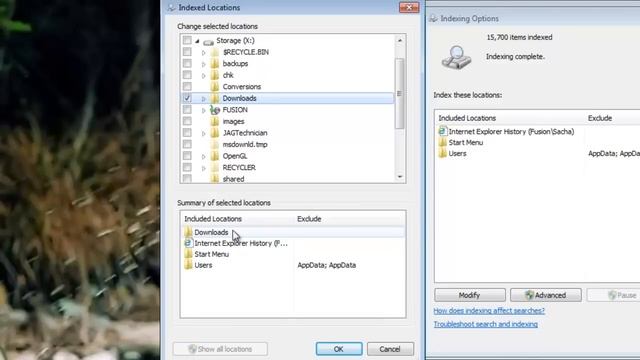This screenshot has width=640, height=360.
Task: Check the images folder checkbox
Action: pos(187,121)
